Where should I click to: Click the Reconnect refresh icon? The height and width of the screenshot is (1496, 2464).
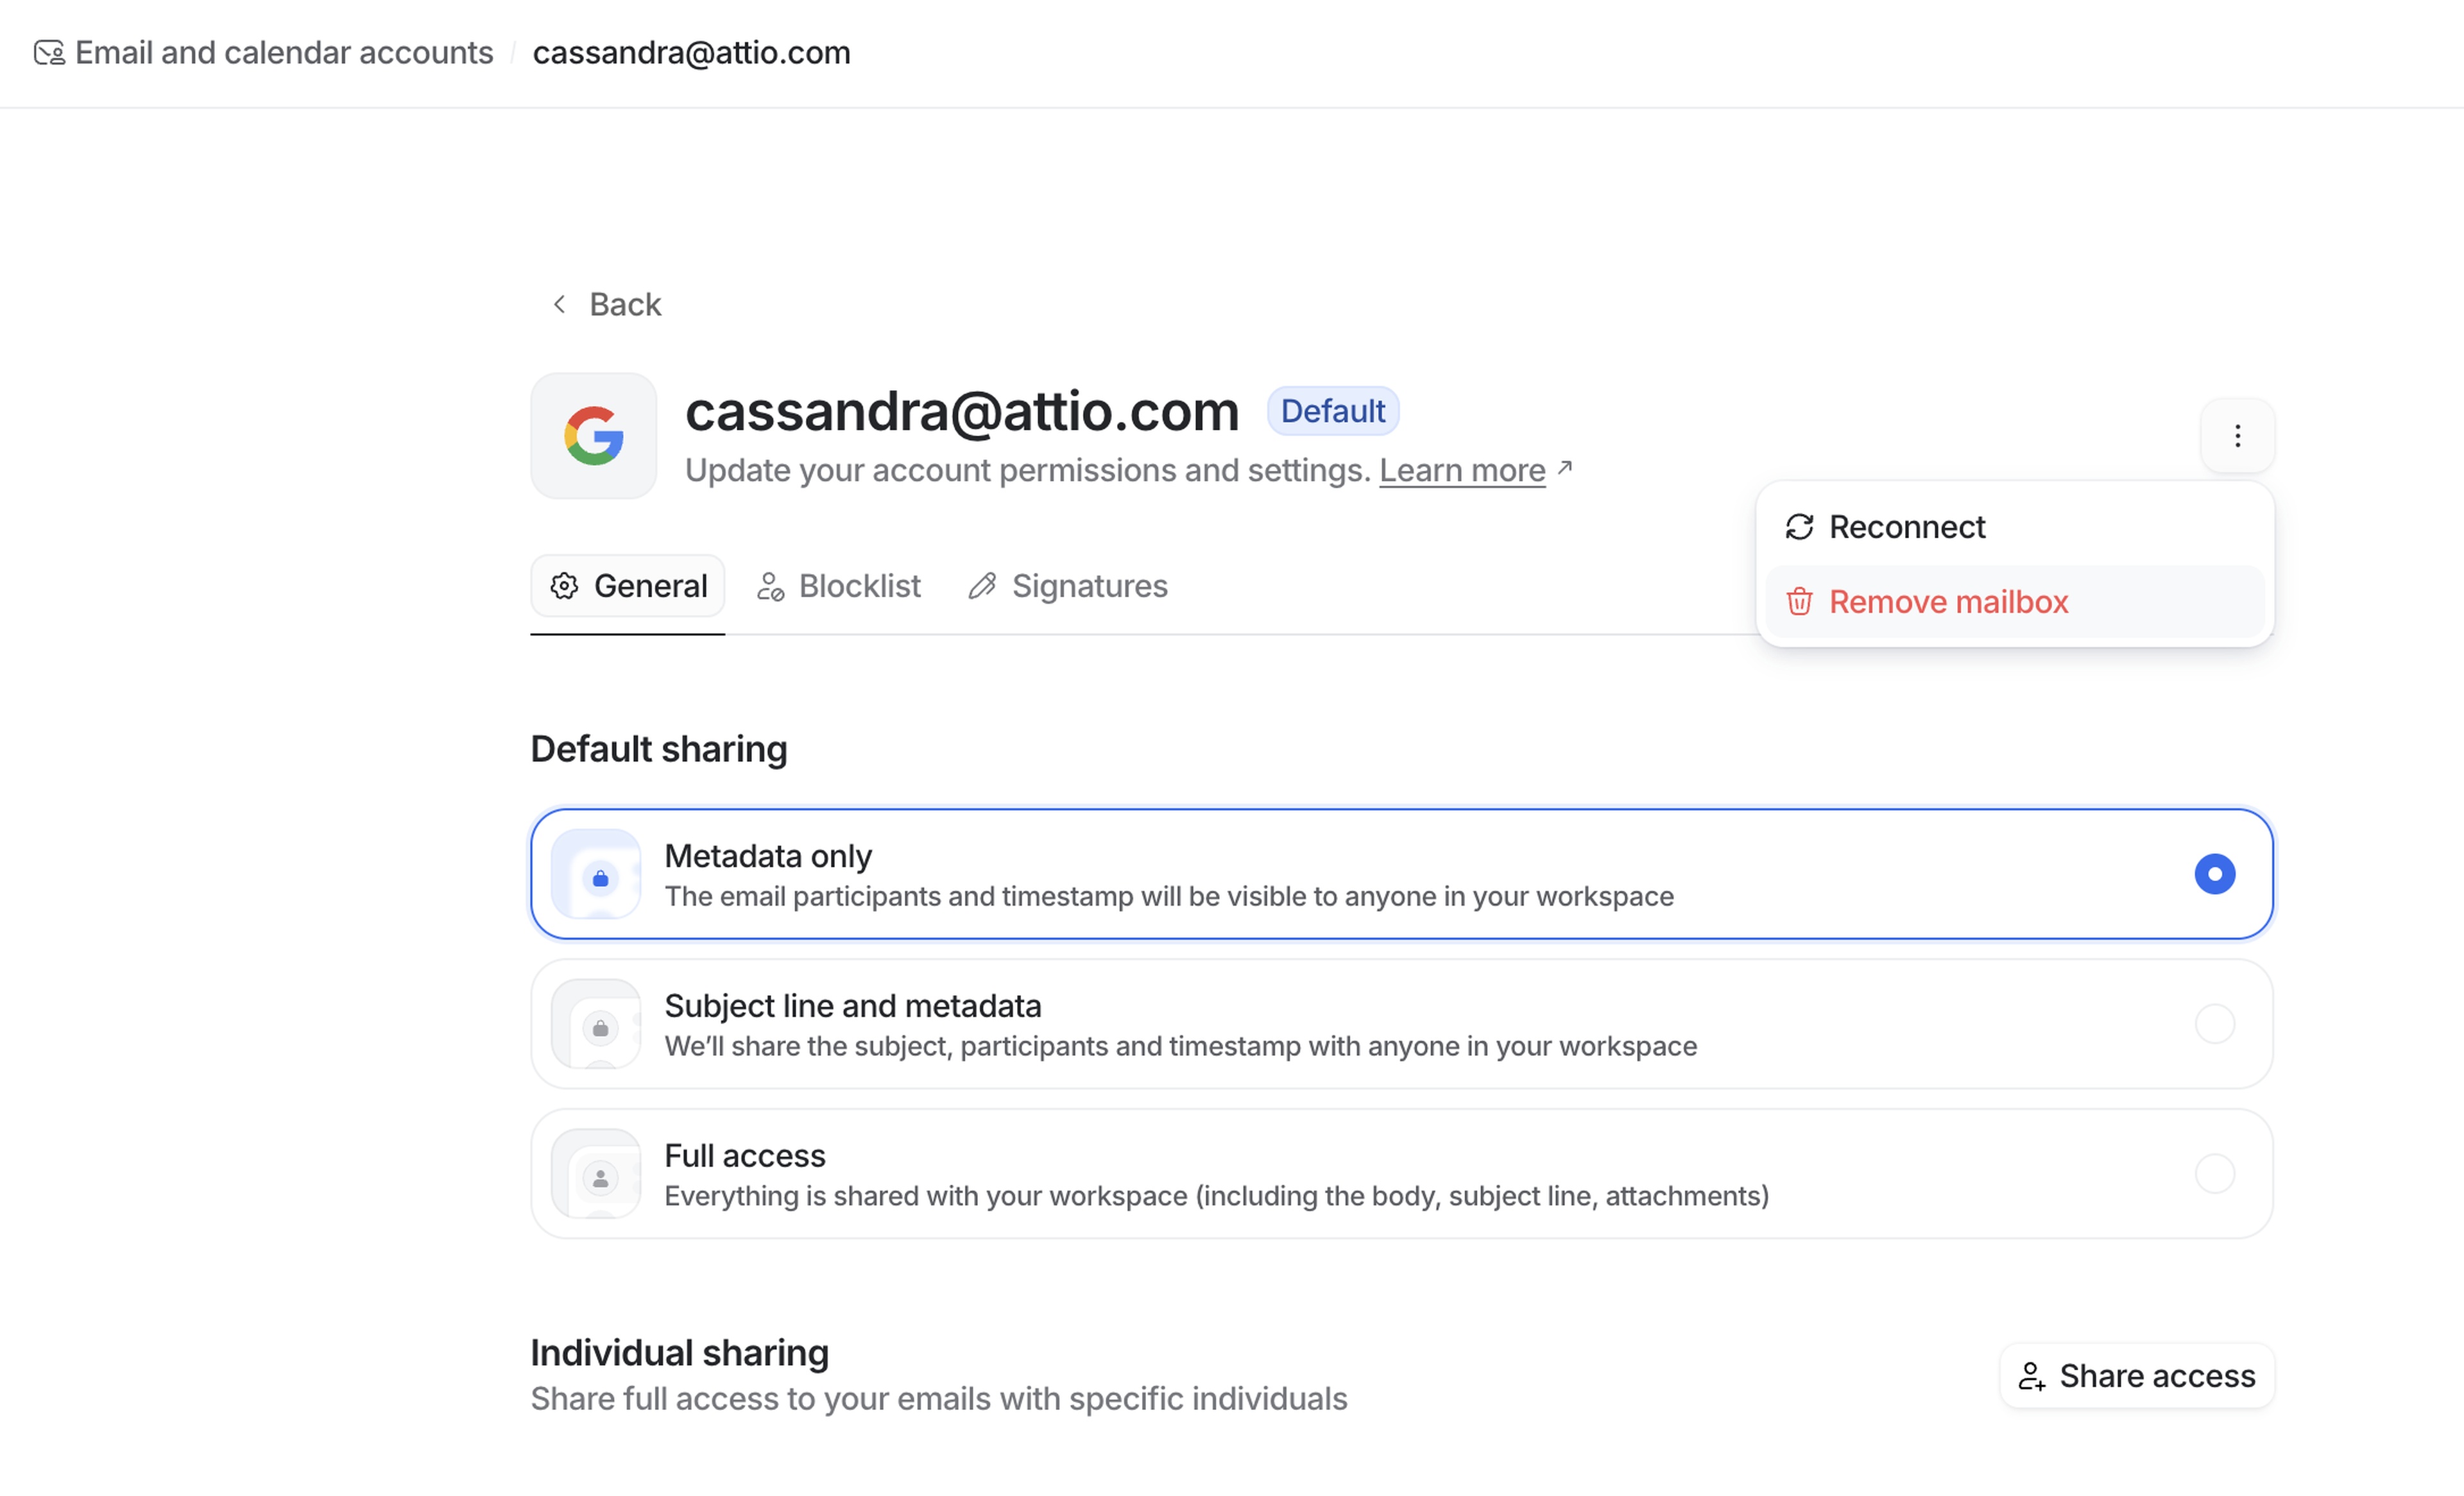click(1799, 527)
